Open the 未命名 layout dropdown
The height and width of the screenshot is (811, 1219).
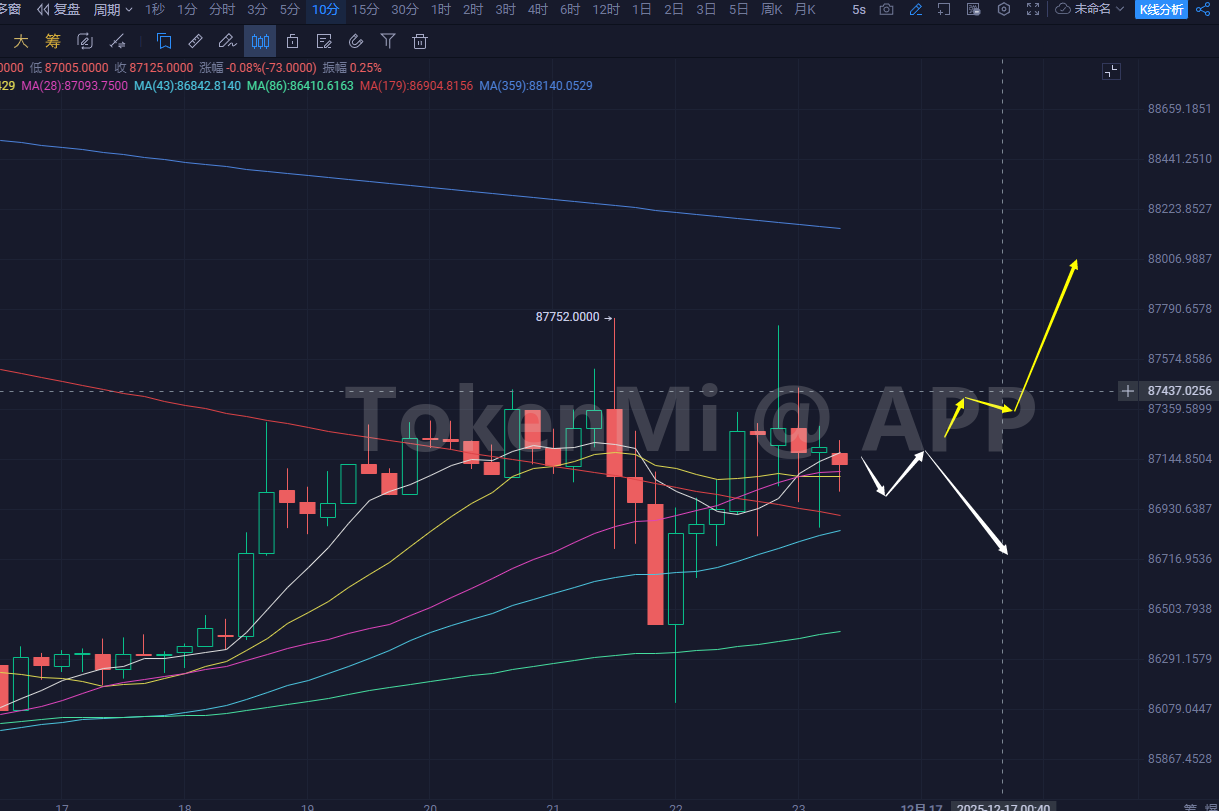click(x=1091, y=9)
